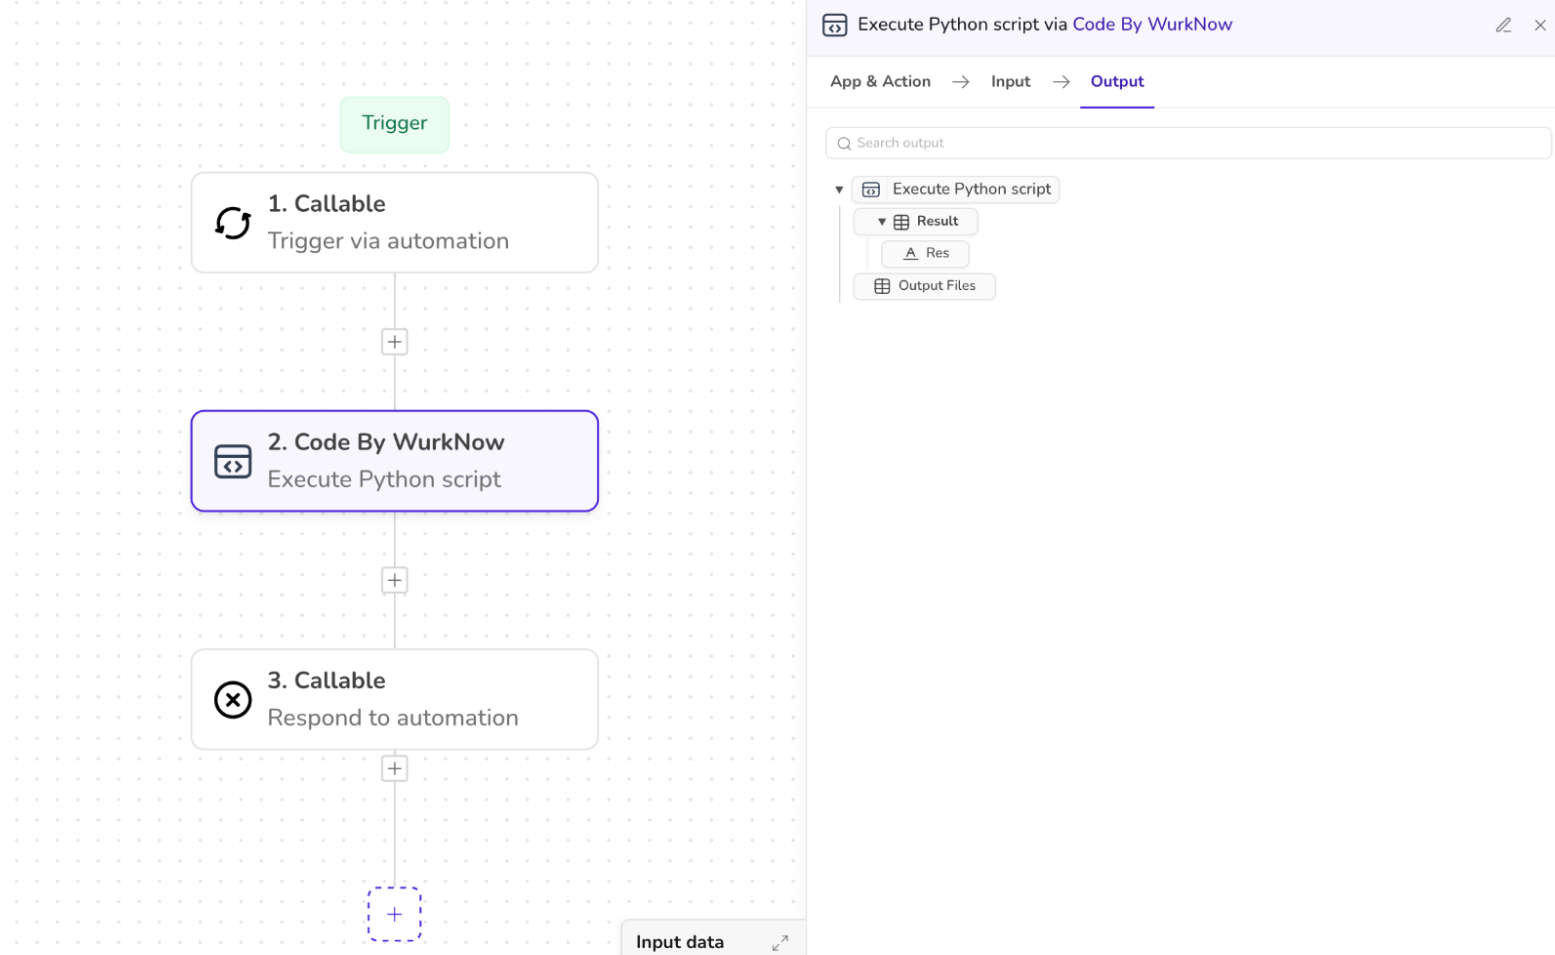Select the Res output field
This screenshot has height=955, width=1555.
tap(925, 254)
